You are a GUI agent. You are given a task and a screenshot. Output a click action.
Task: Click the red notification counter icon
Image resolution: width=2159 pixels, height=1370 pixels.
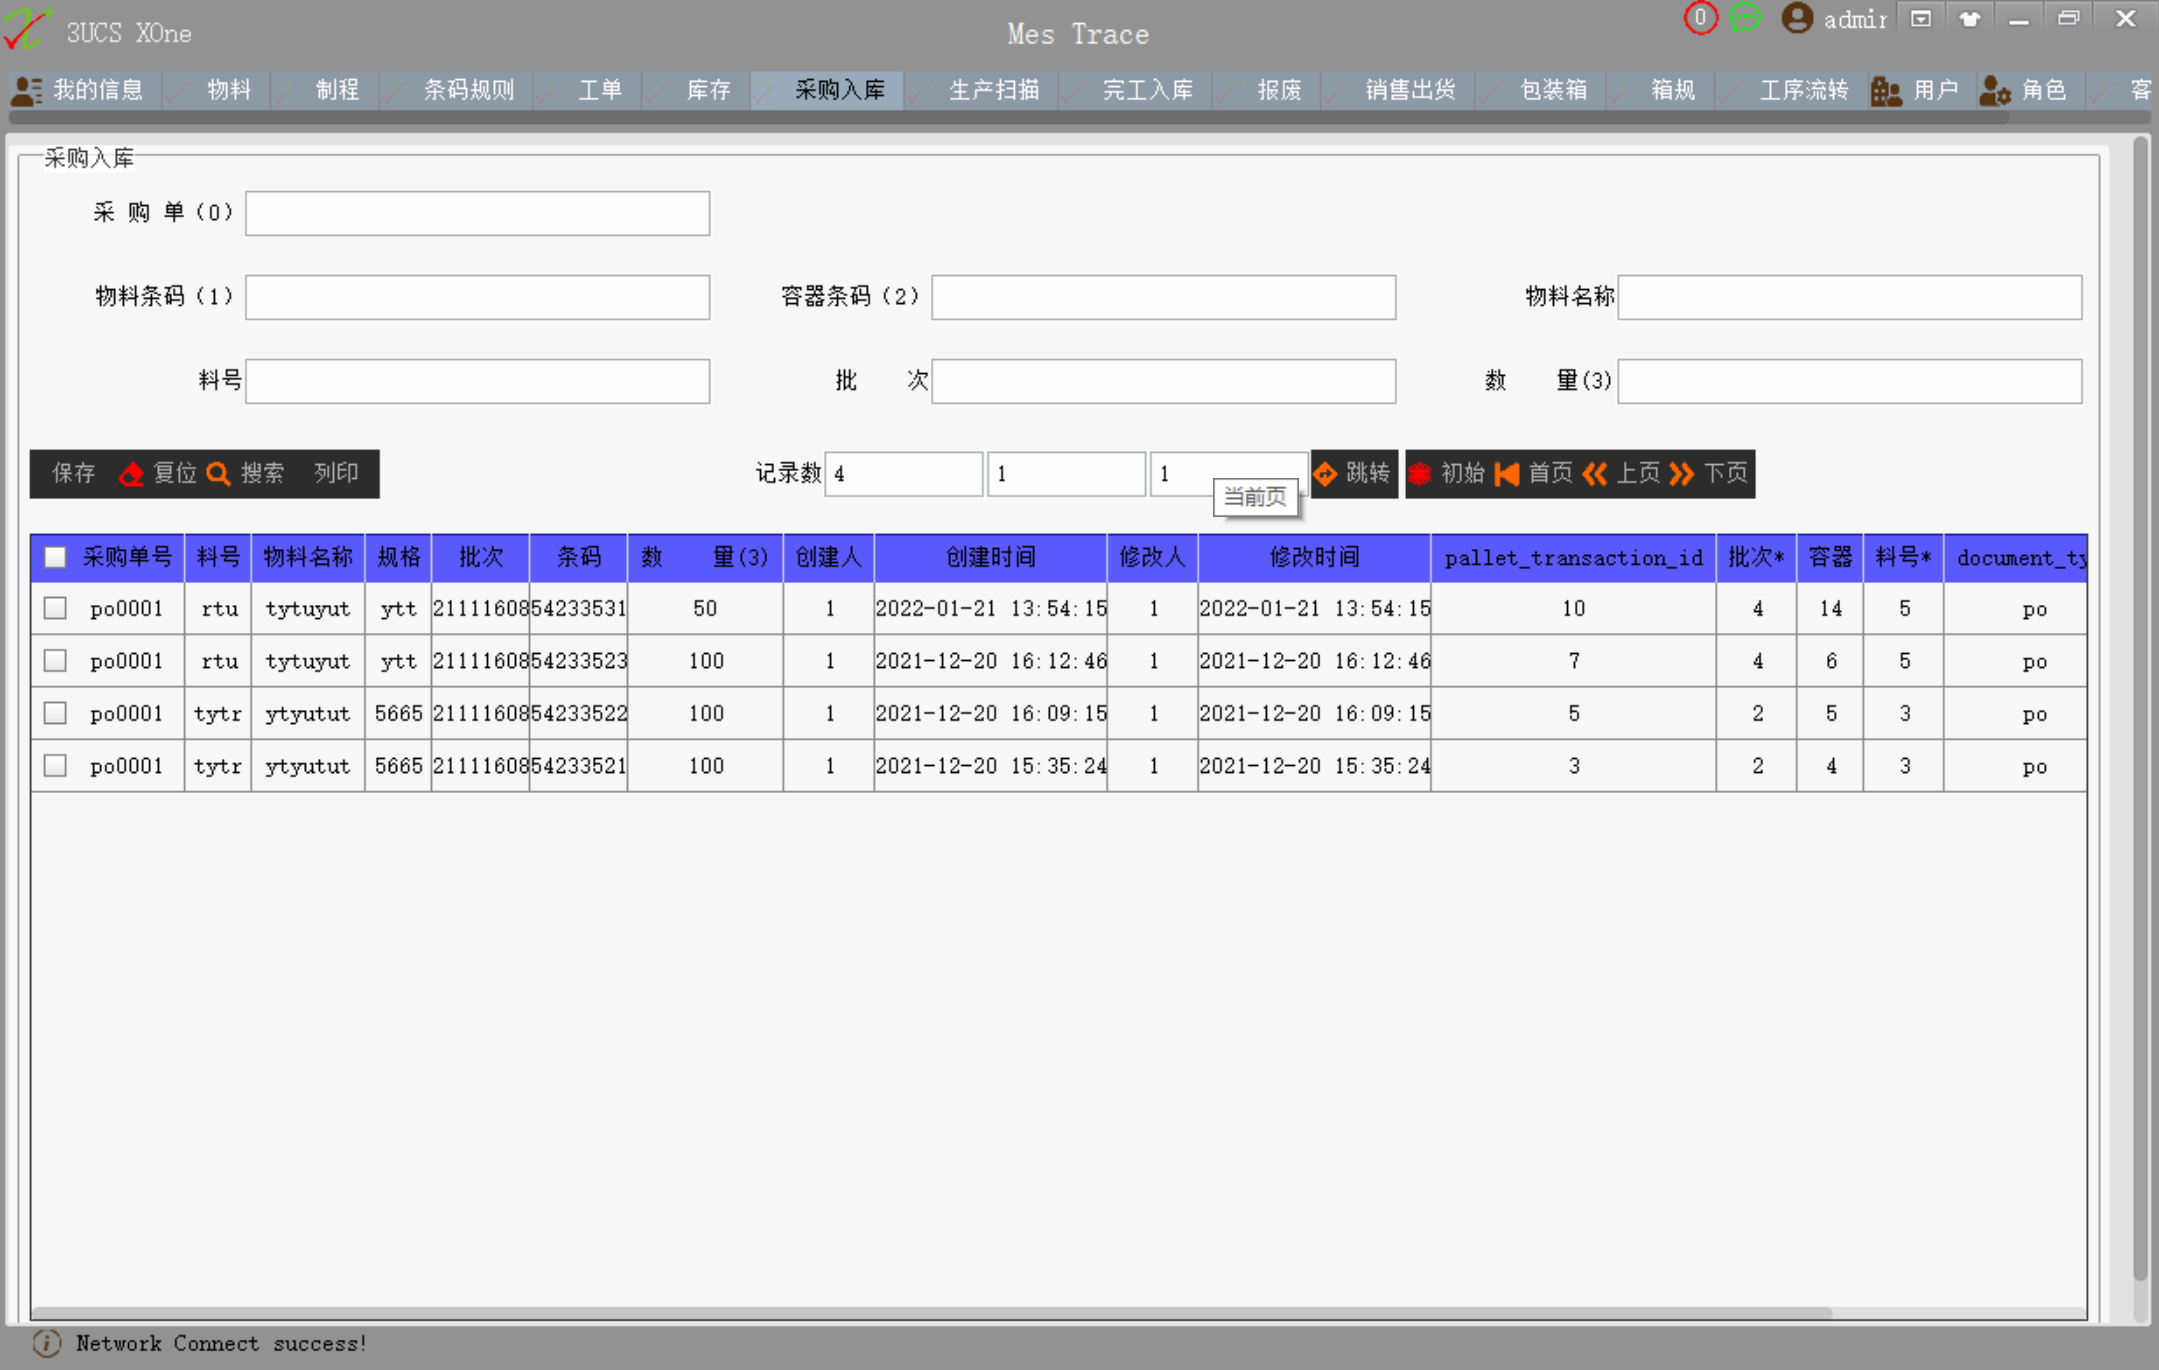click(x=1699, y=18)
